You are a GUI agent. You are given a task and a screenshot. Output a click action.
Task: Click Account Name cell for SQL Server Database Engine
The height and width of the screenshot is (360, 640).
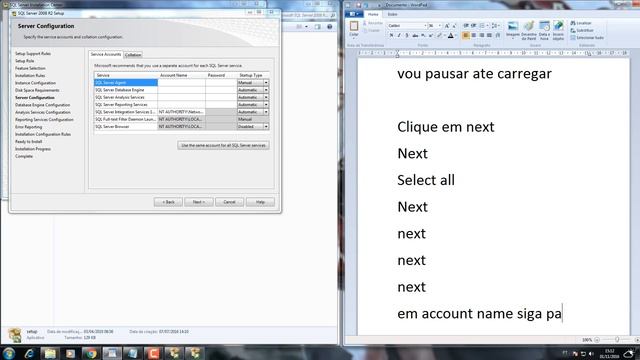182,90
